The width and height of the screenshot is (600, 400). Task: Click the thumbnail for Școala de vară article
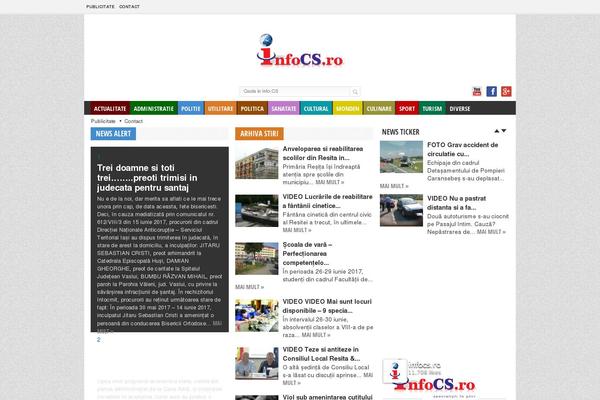257,259
